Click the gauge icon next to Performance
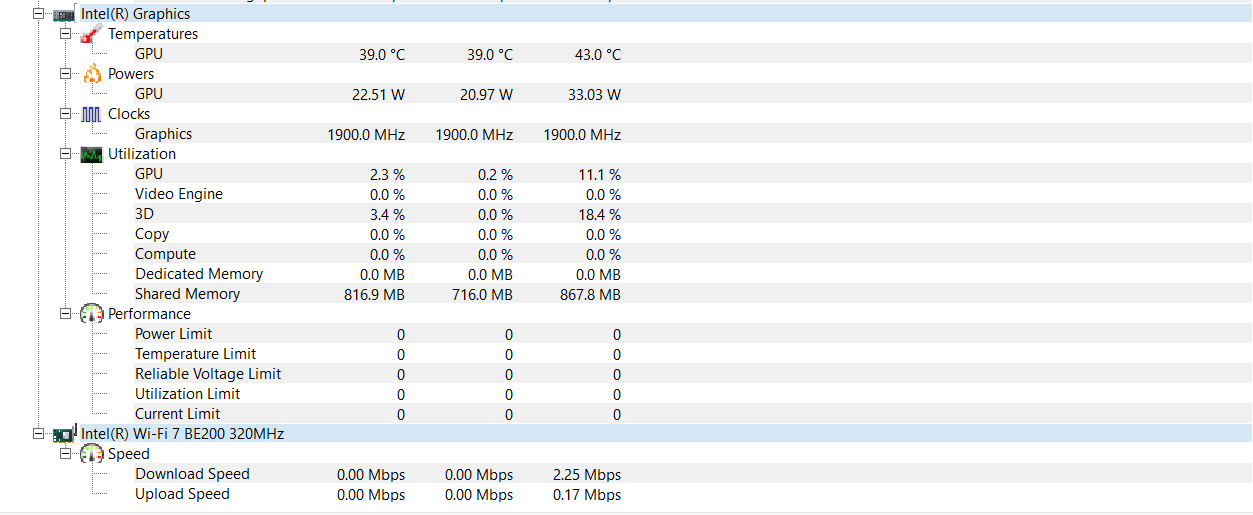This screenshot has width=1253, height=515. click(92, 314)
